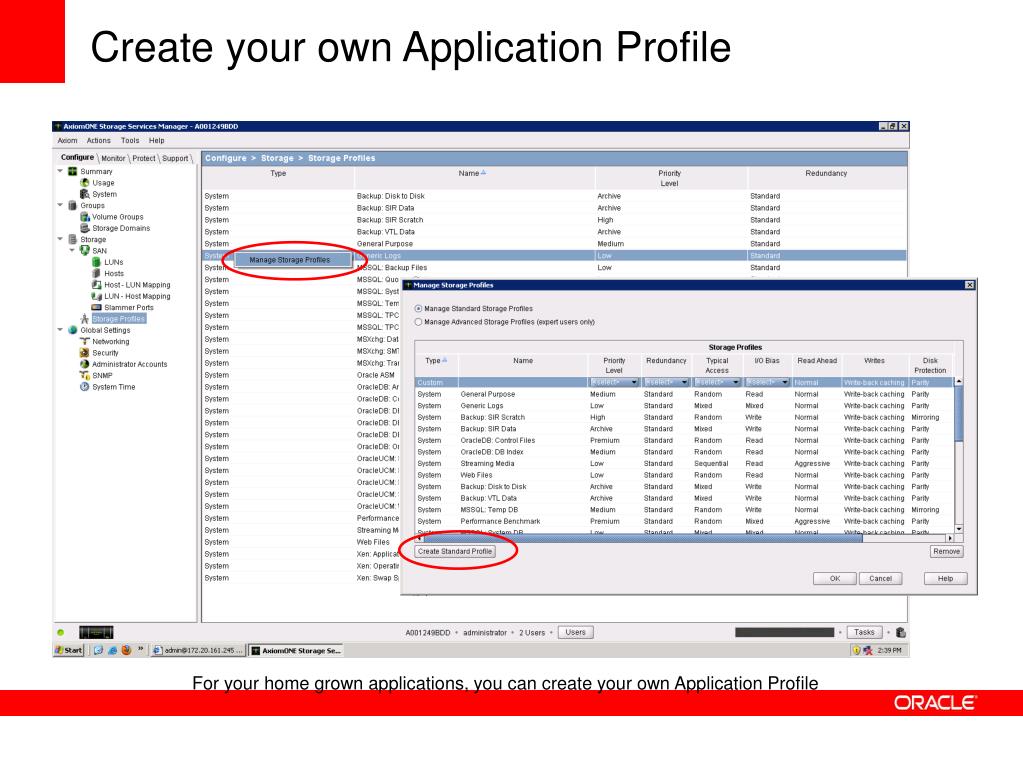Select Manage Advanced Storage Profiles radio button
The width and height of the screenshot is (1023, 767).
pos(418,322)
